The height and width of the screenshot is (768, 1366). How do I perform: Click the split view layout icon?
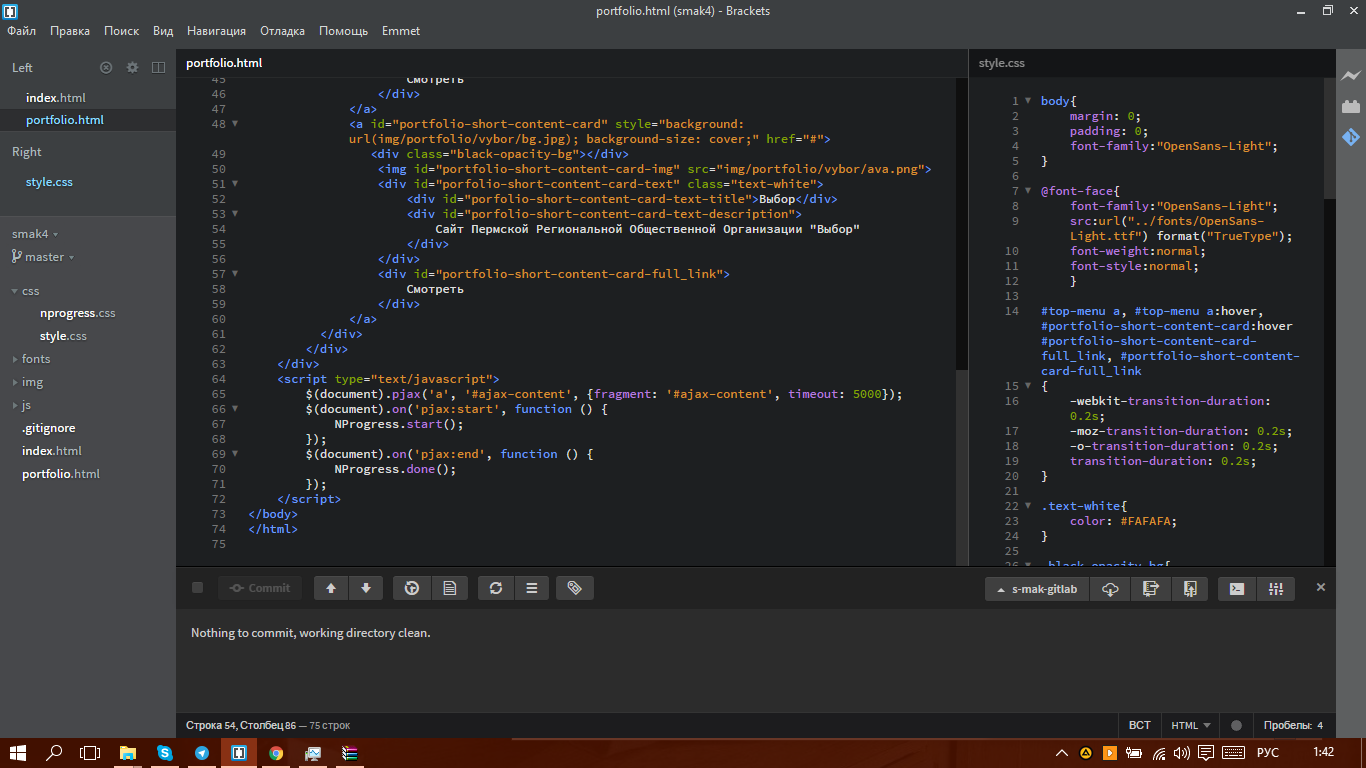pos(158,67)
